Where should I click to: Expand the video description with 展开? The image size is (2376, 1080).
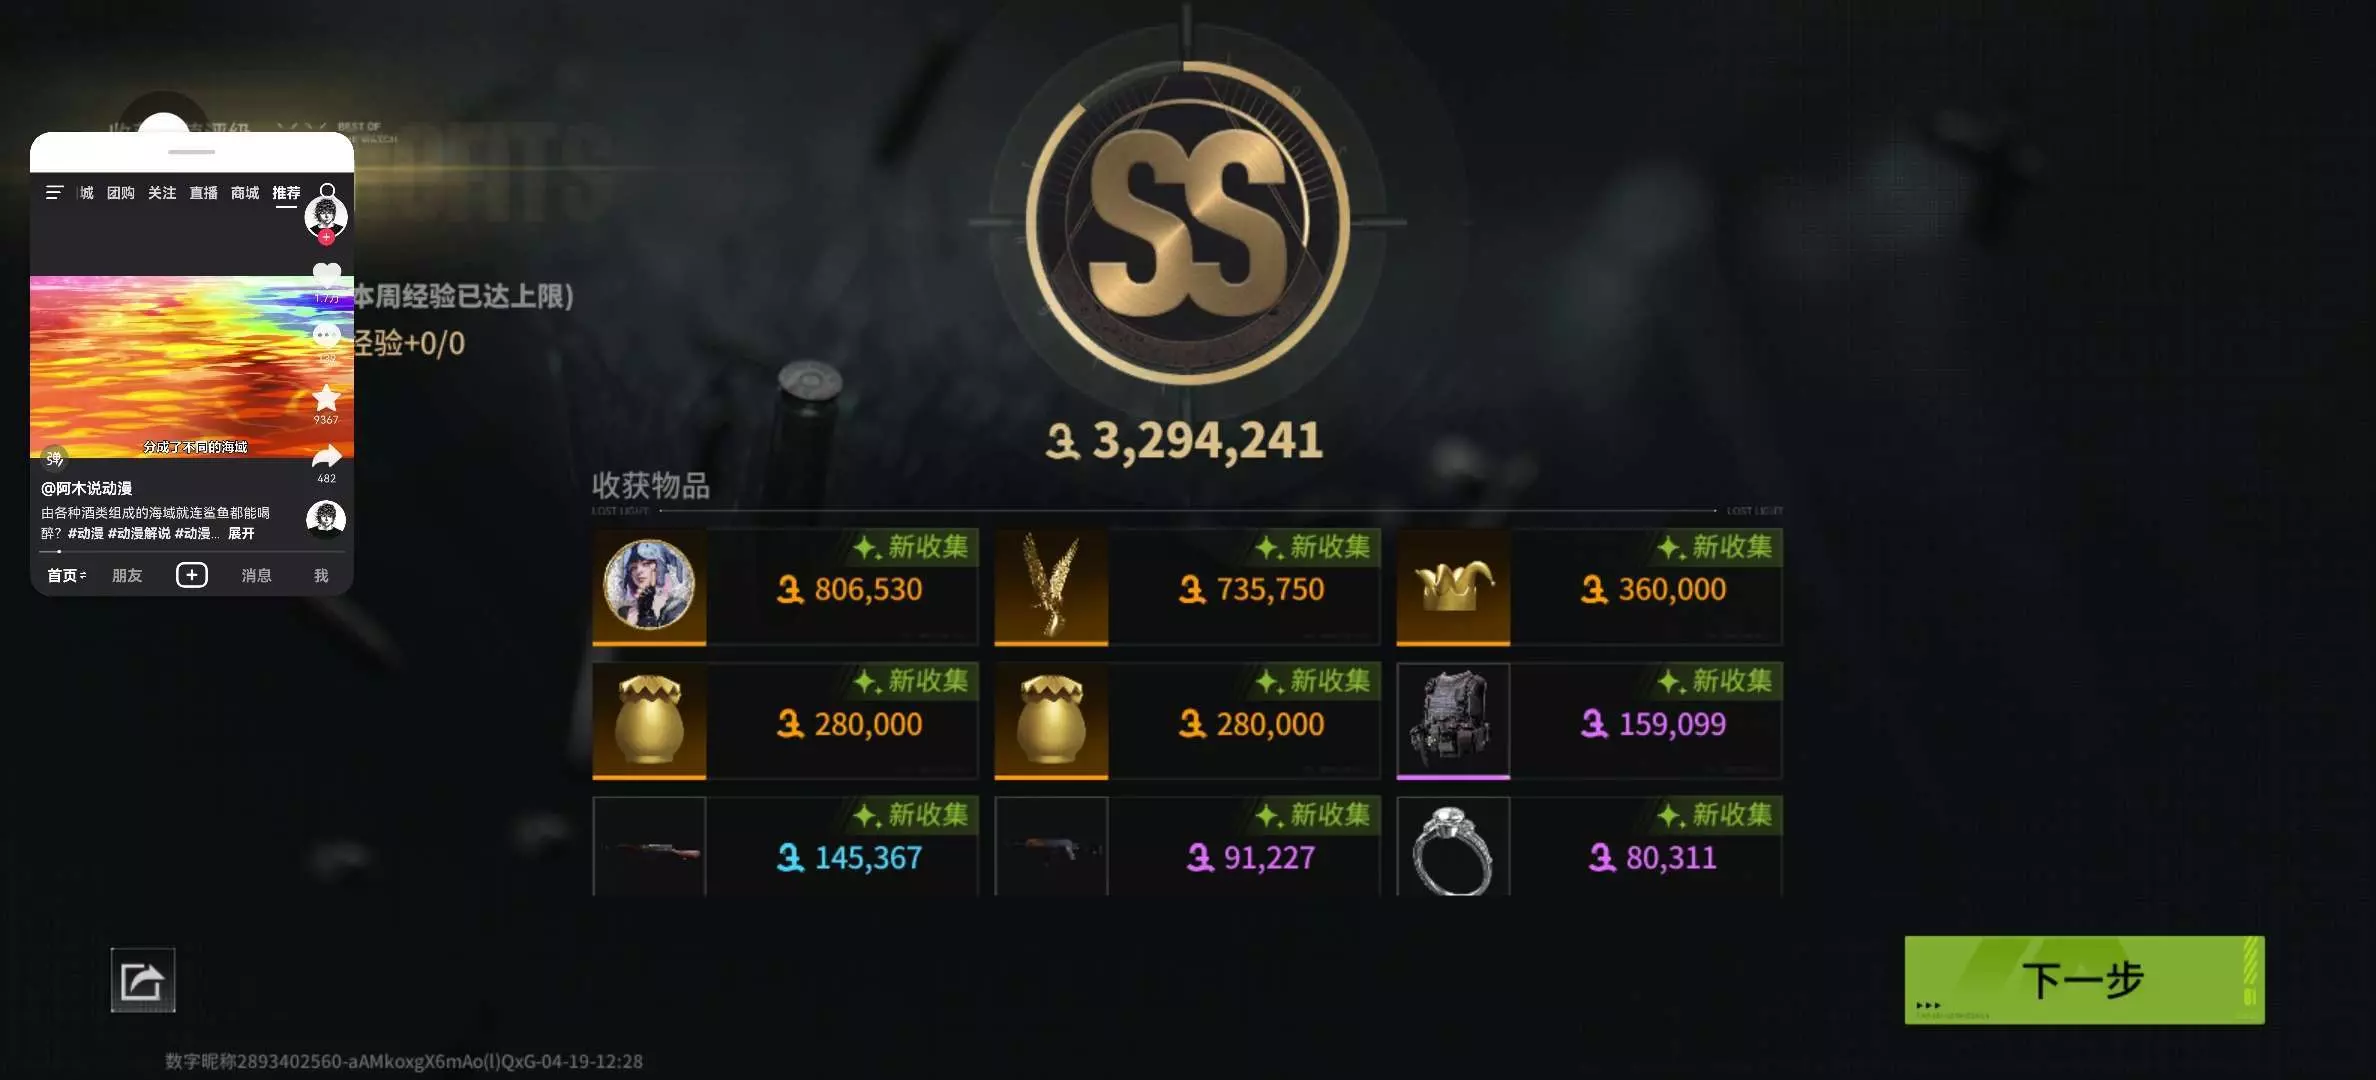[x=241, y=533]
